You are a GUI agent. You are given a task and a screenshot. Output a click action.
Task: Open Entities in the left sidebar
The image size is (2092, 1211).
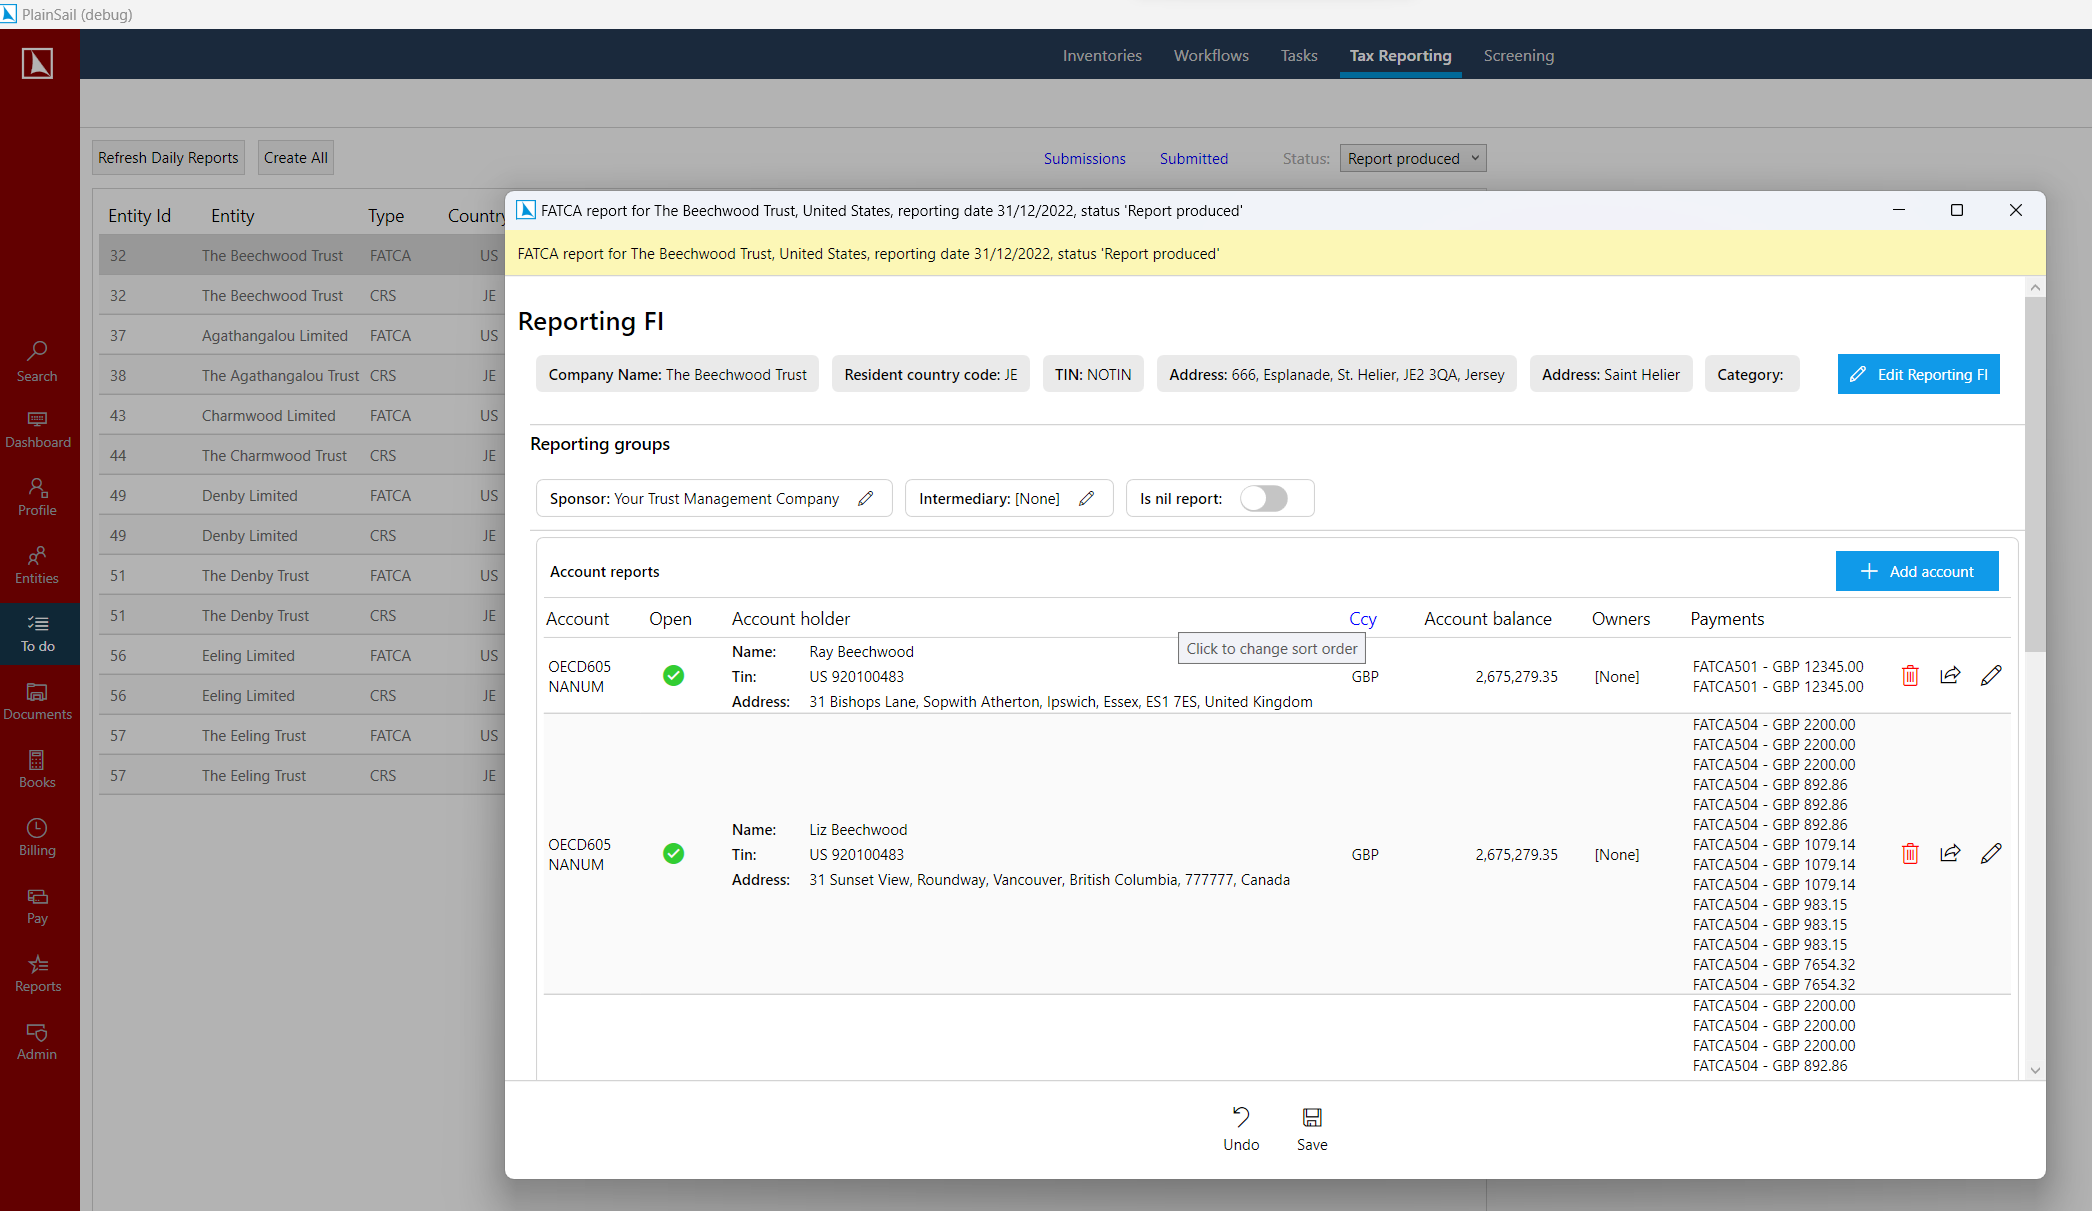point(37,565)
